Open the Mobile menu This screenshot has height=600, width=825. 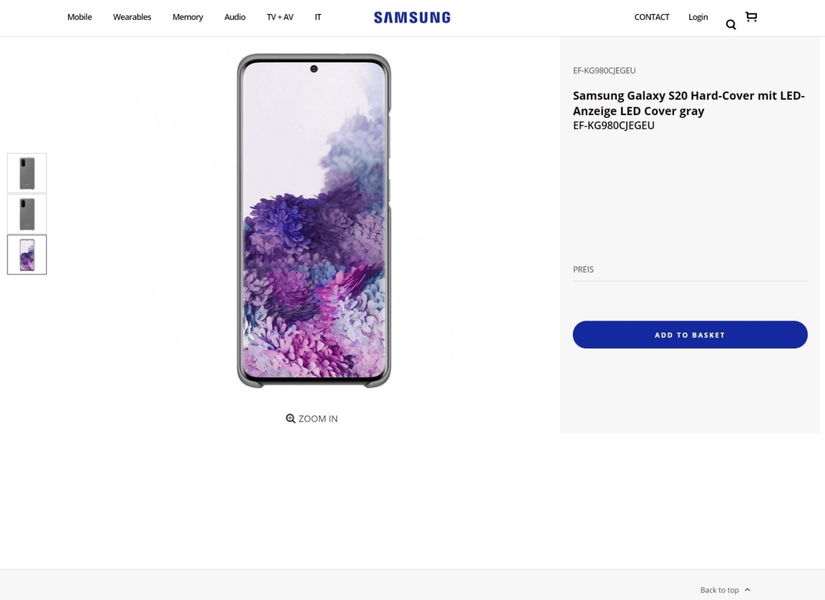79,17
